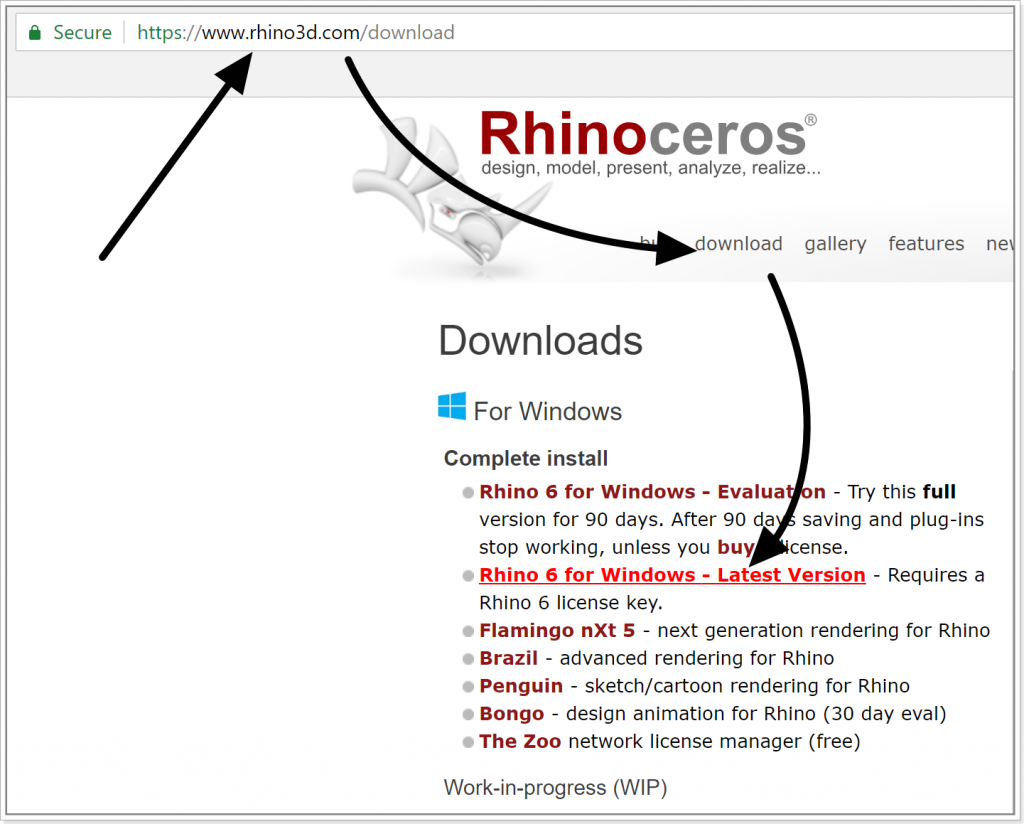Open the Brazil rendering link
The height and width of the screenshot is (824, 1024).
coord(509,658)
